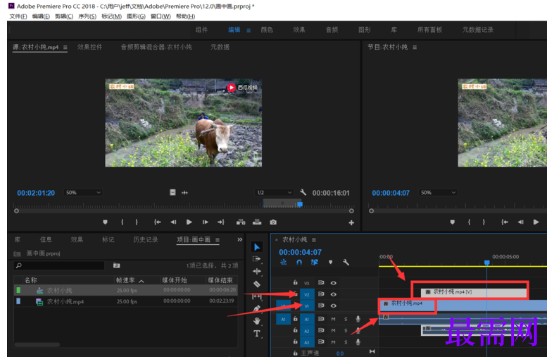Open source playback resolution 1/2 dropdown

click(x=274, y=193)
